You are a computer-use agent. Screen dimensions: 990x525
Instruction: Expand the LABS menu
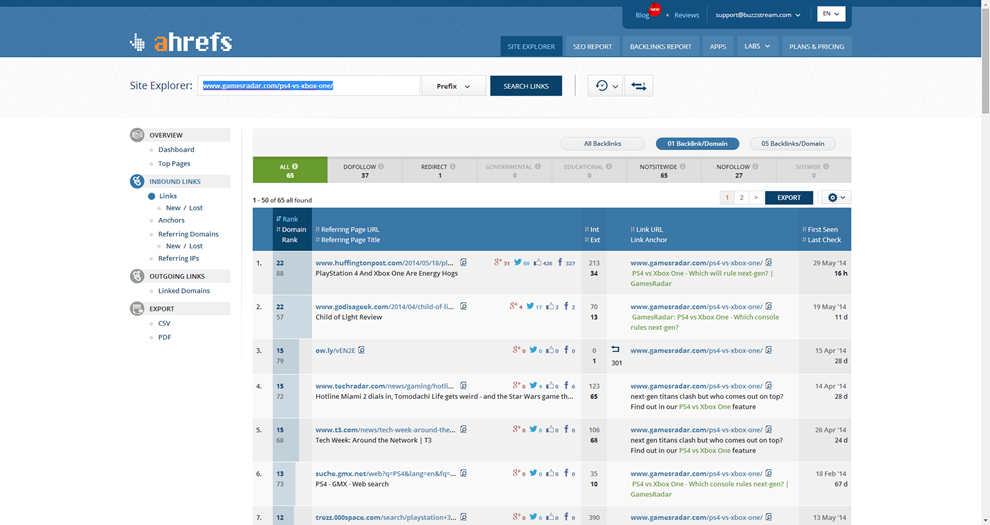coord(756,46)
